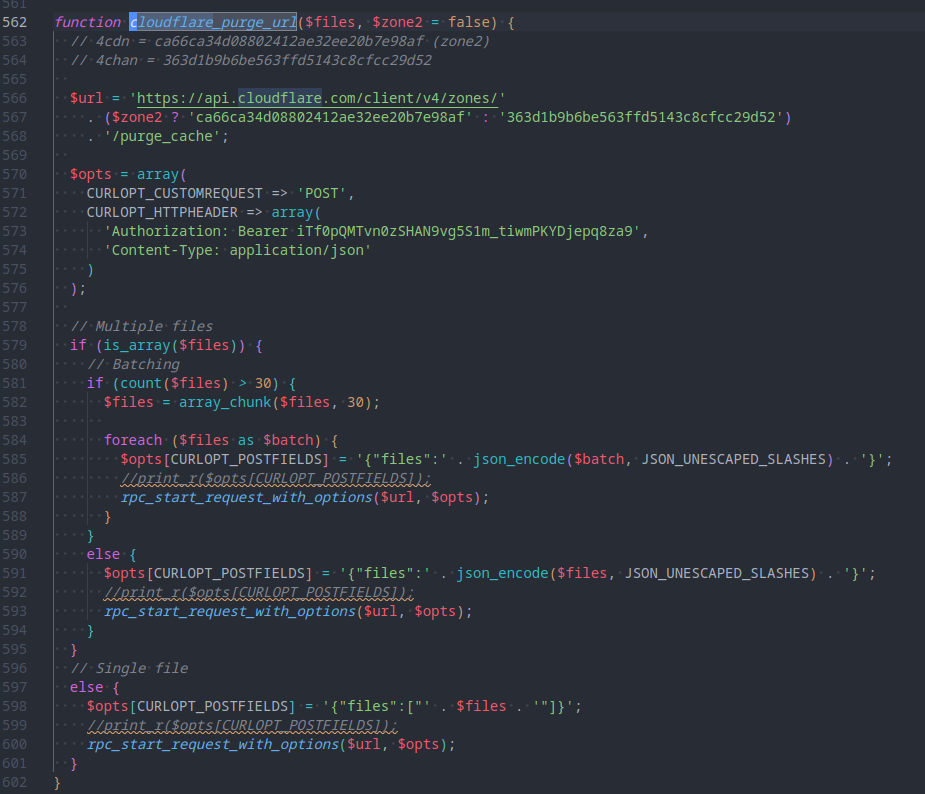The image size is (925, 794).
Task: Click the 'false' default value on line 562
Action: (469, 22)
